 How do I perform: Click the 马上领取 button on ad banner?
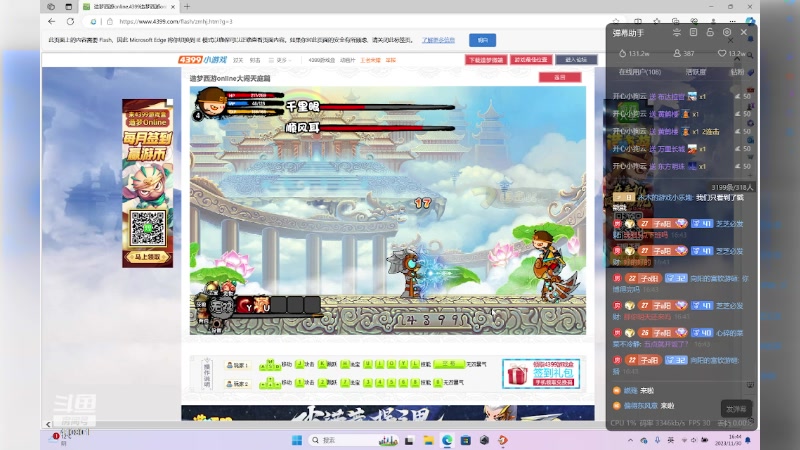pyautogui.click(x=147, y=257)
